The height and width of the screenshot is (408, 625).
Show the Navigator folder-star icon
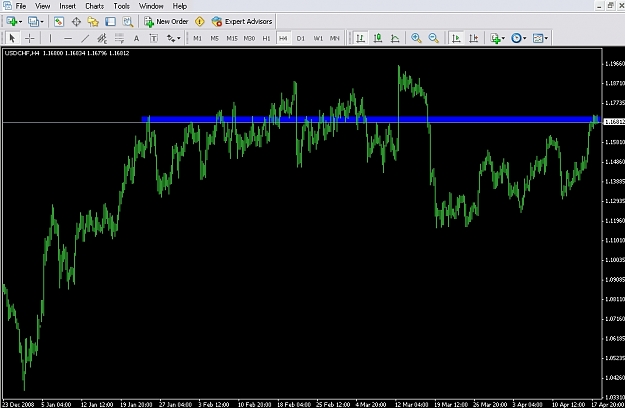point(93,22)
